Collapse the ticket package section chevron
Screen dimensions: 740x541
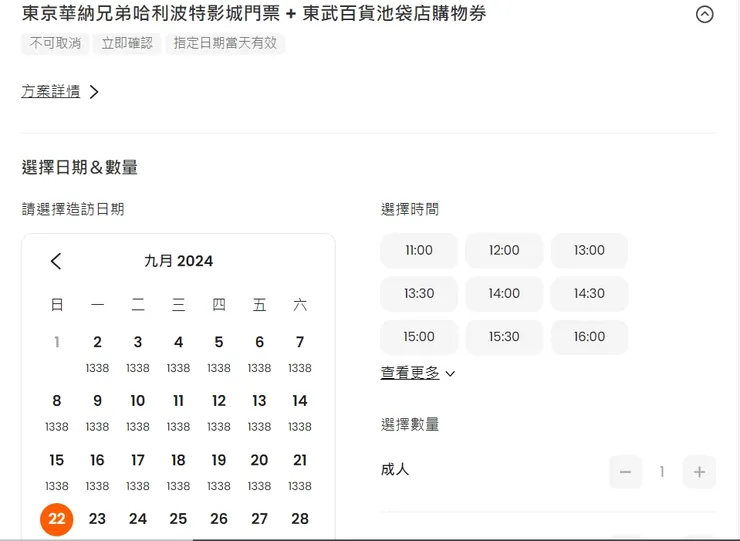pos(704,14)
